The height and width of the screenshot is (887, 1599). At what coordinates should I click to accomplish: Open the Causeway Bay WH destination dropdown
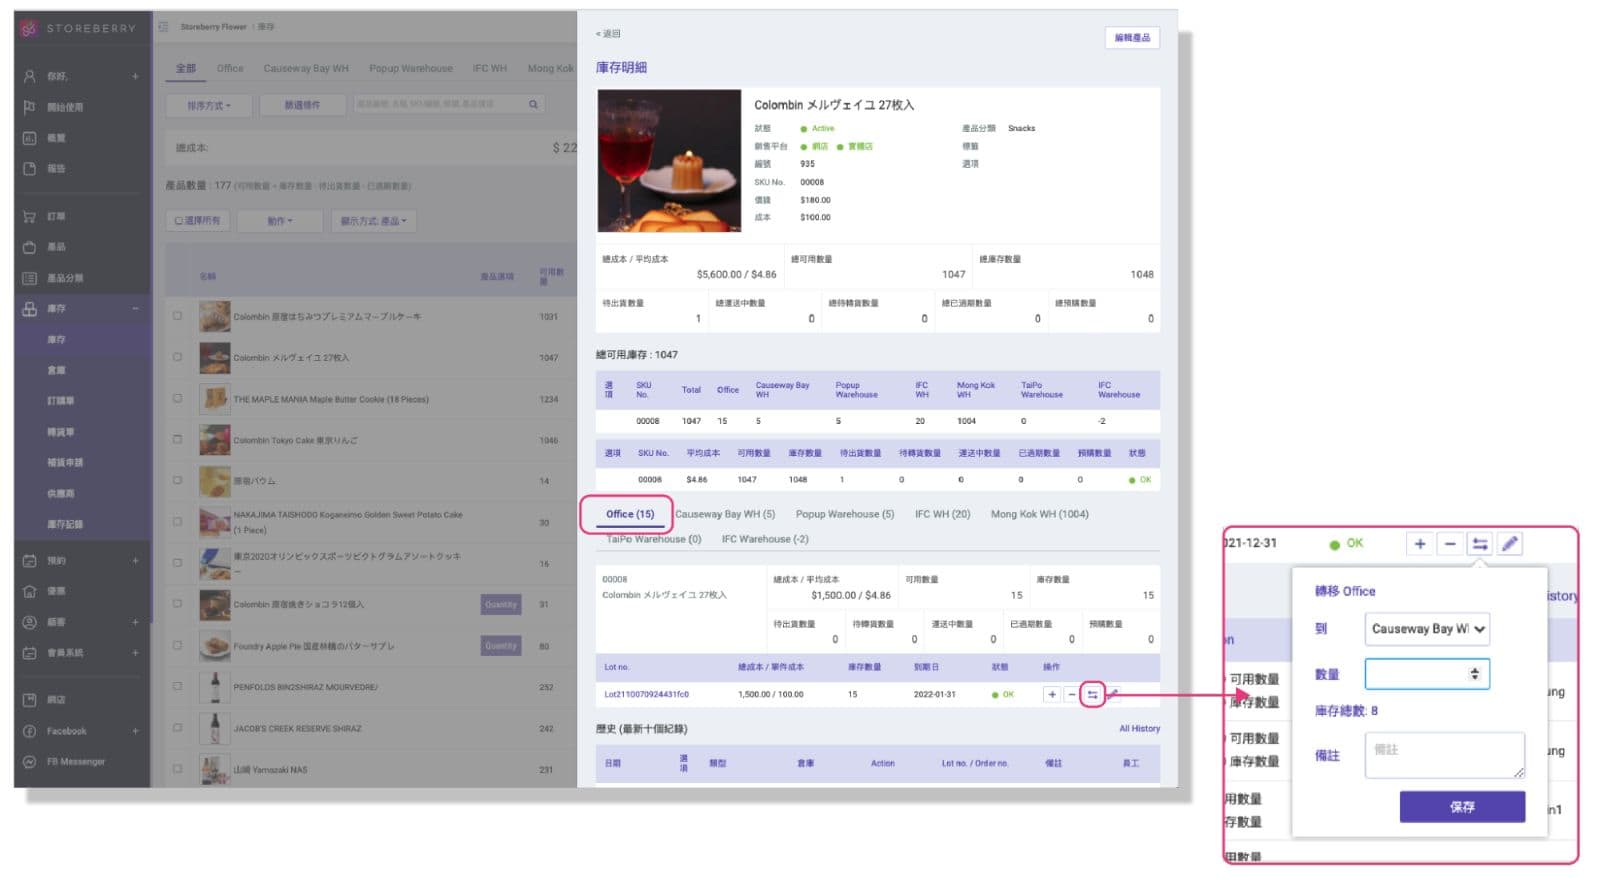click(x=1427, y=629)
